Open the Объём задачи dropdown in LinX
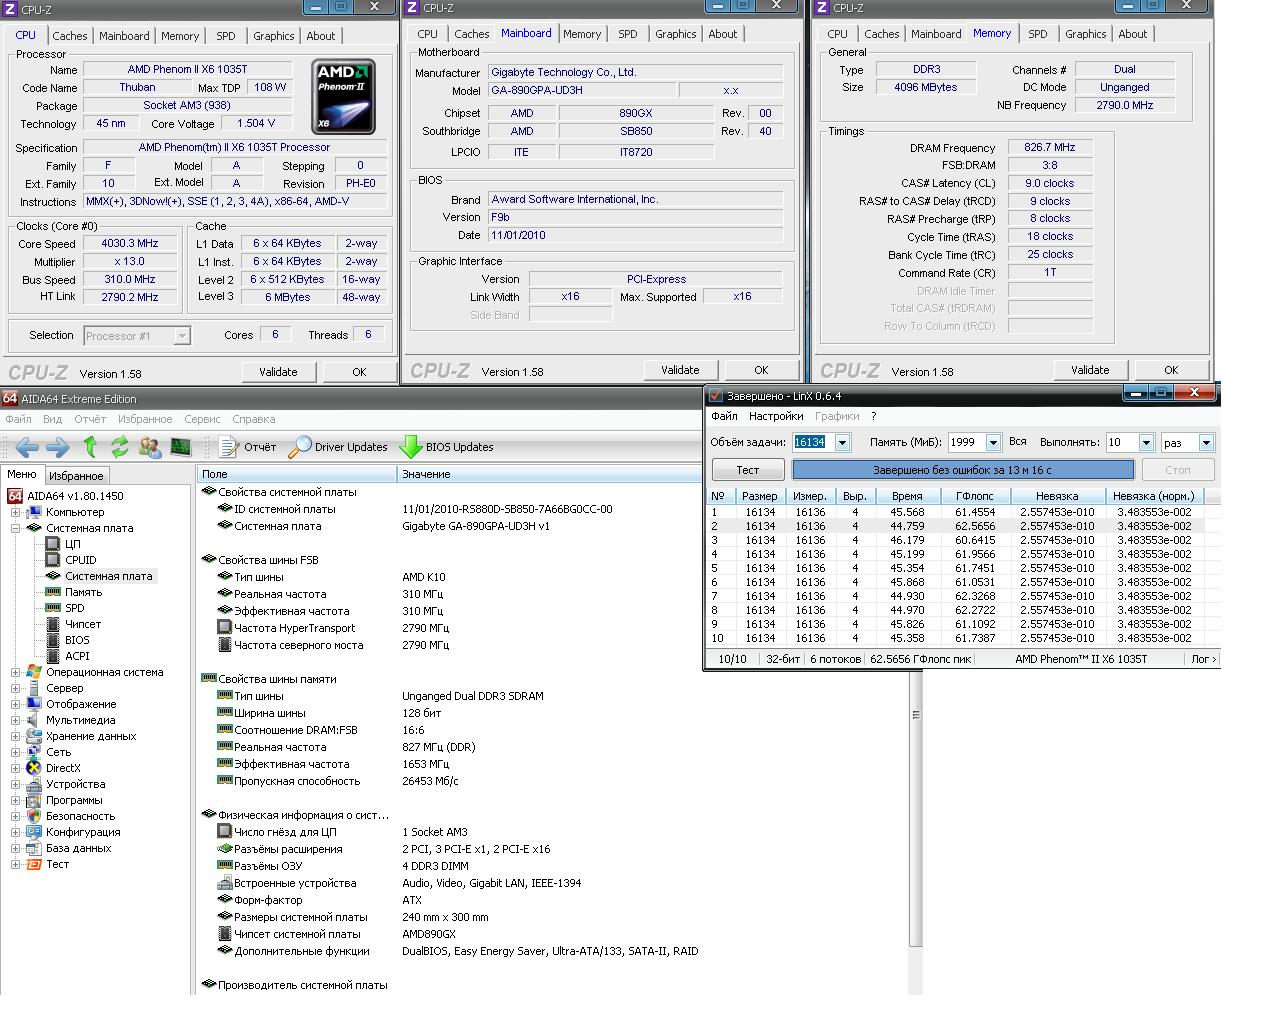Screen dimensions: 1280x1024 842,442
